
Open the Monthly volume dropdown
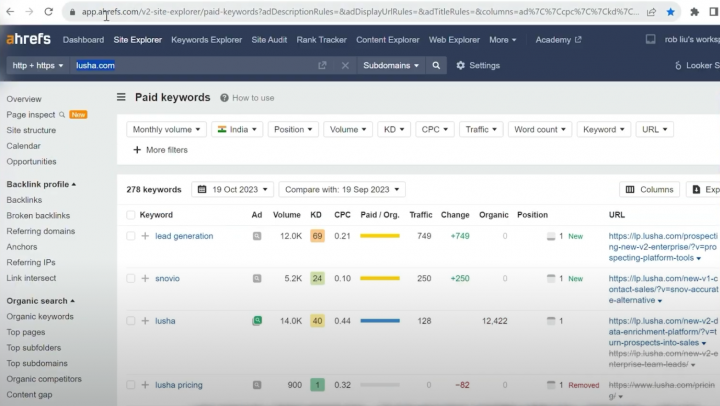click(166, 129)
